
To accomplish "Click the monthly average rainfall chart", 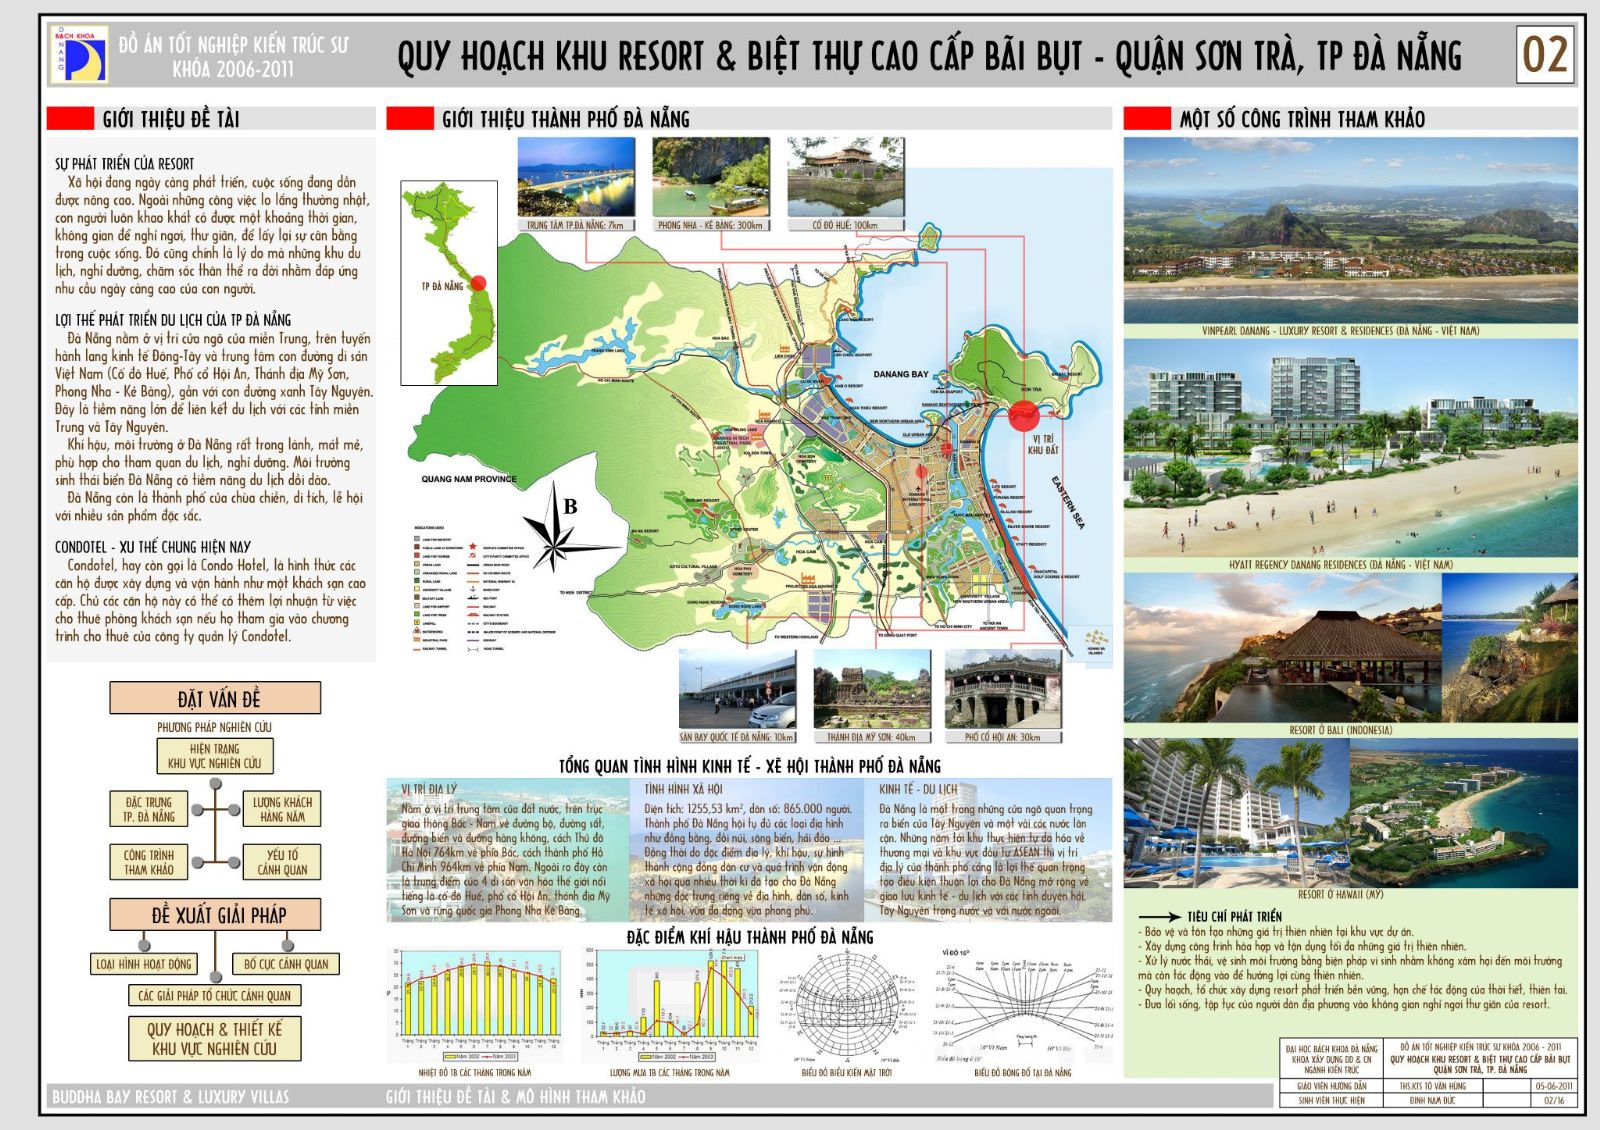I will tap(668, 1003).
